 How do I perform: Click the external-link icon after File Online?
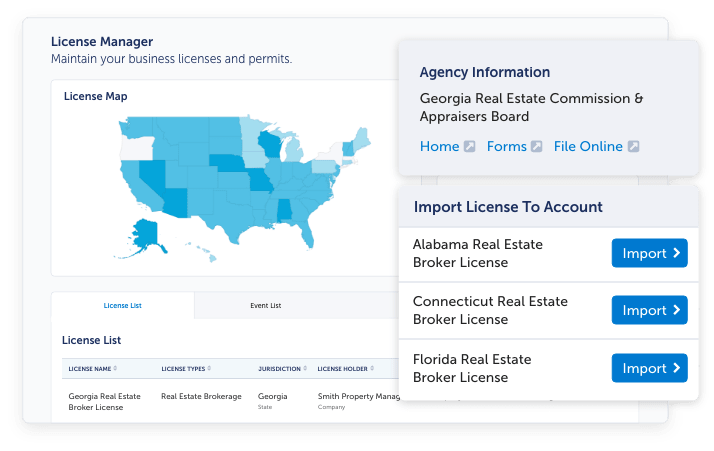(x=633, y=147)
